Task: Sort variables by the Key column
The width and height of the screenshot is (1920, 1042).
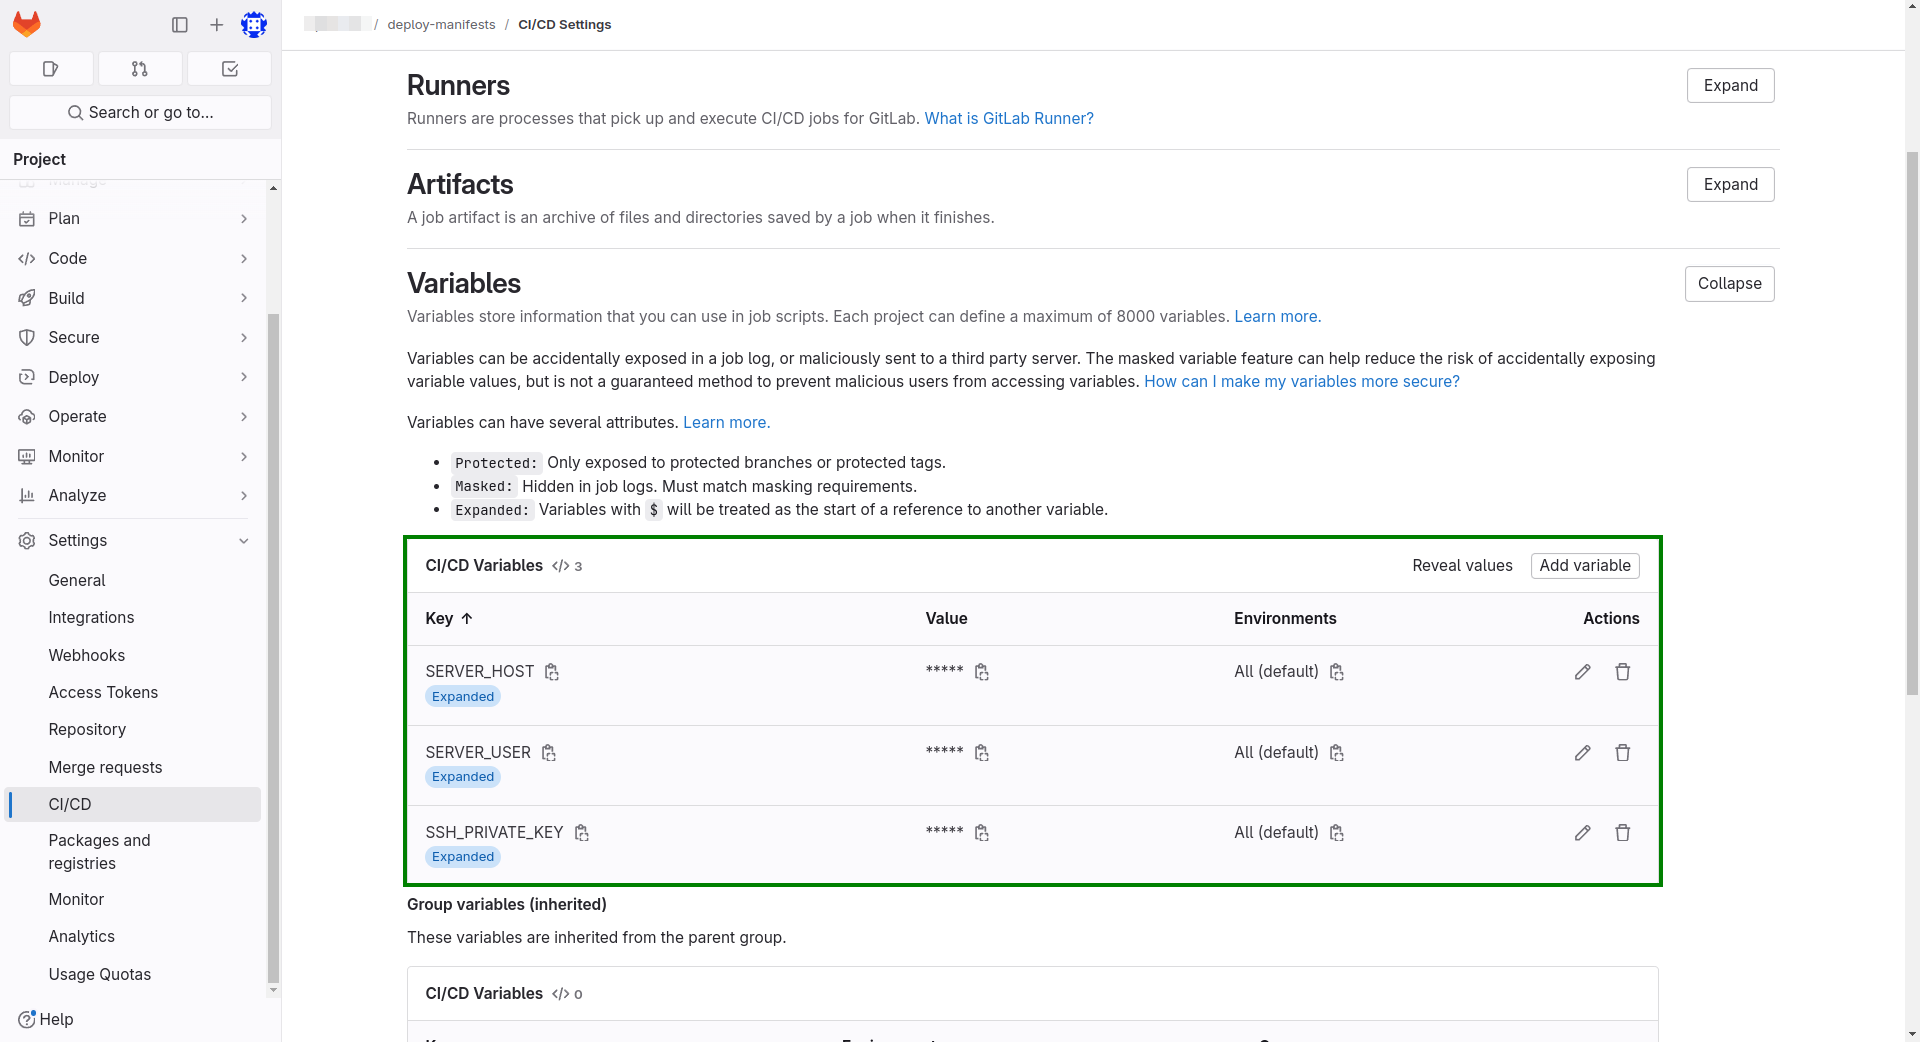Action: (449, 619)
